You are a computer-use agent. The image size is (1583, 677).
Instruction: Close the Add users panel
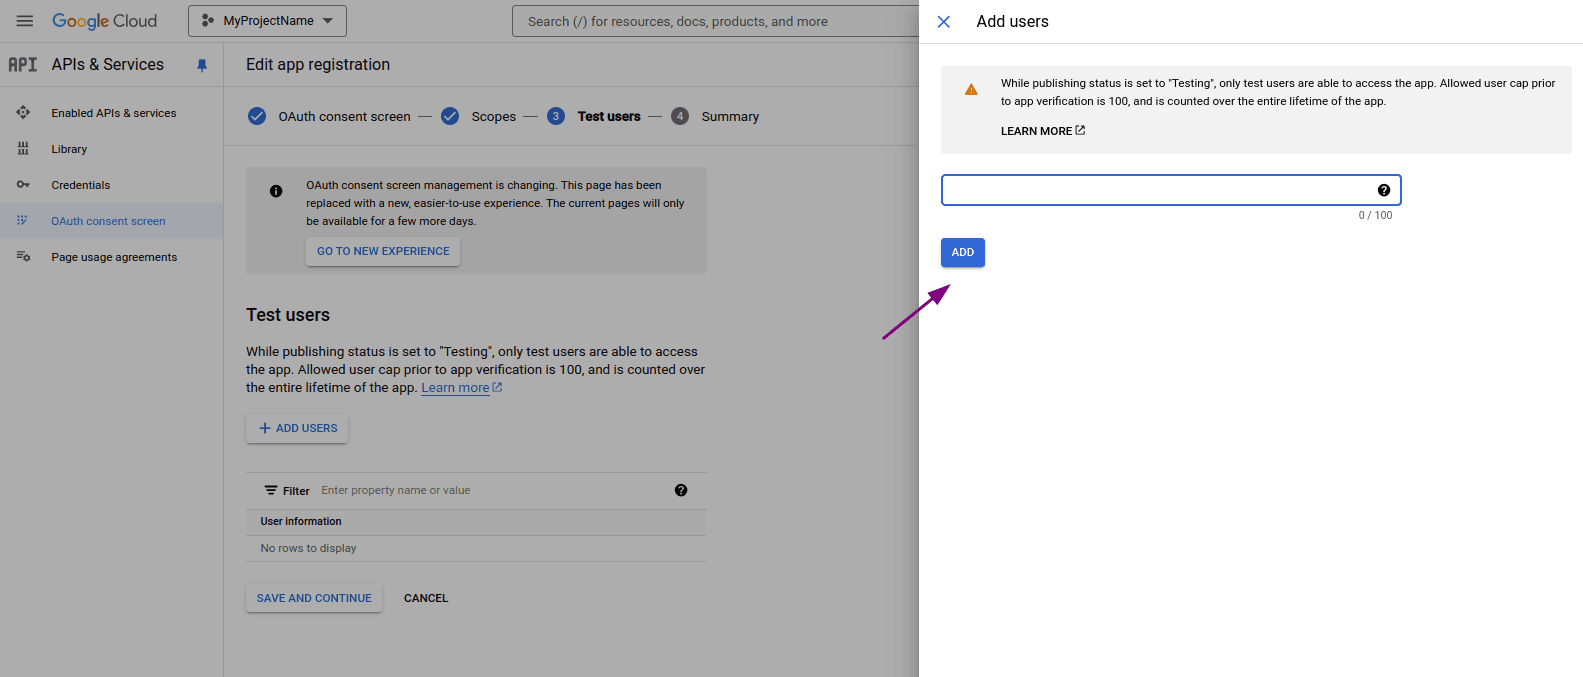coord(943,22)
